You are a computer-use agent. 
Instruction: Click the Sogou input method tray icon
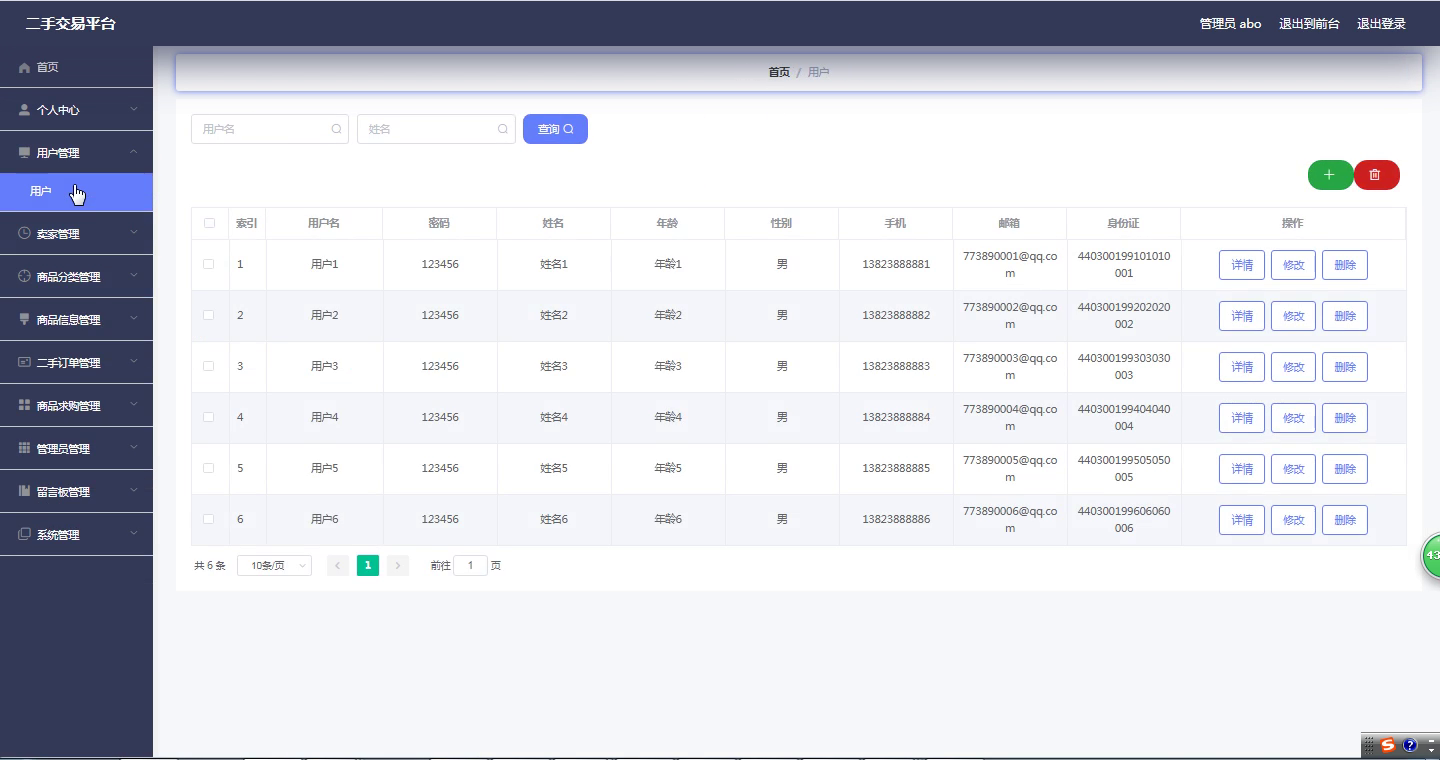click(1388, 745)
